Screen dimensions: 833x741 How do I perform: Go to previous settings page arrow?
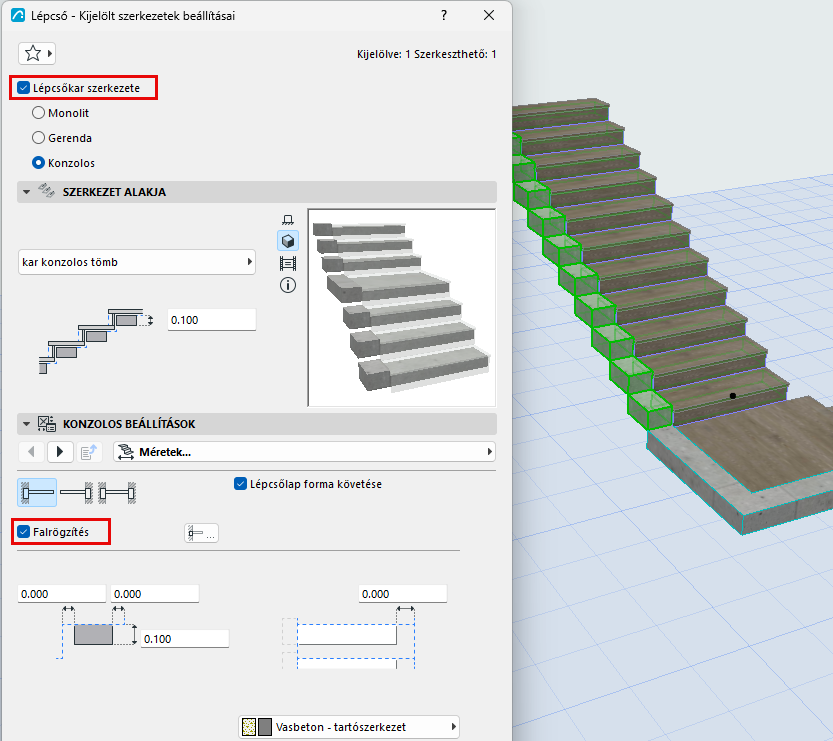click(x=31, y=452)
